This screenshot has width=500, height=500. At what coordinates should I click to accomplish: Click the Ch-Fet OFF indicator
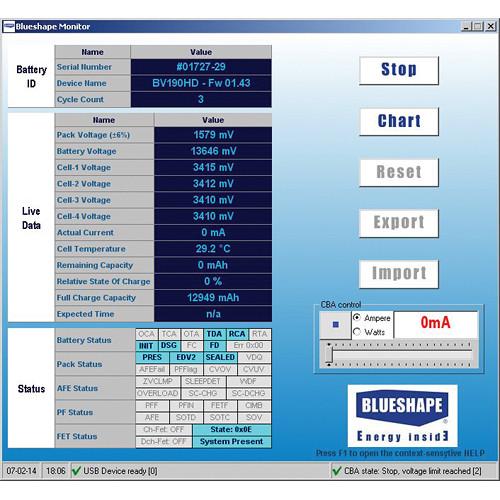point(164,430)
